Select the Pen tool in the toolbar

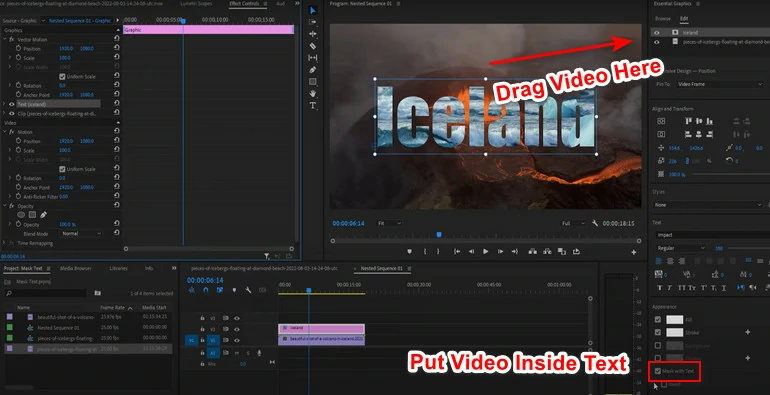pyautogui.click(x=313, y=70)
